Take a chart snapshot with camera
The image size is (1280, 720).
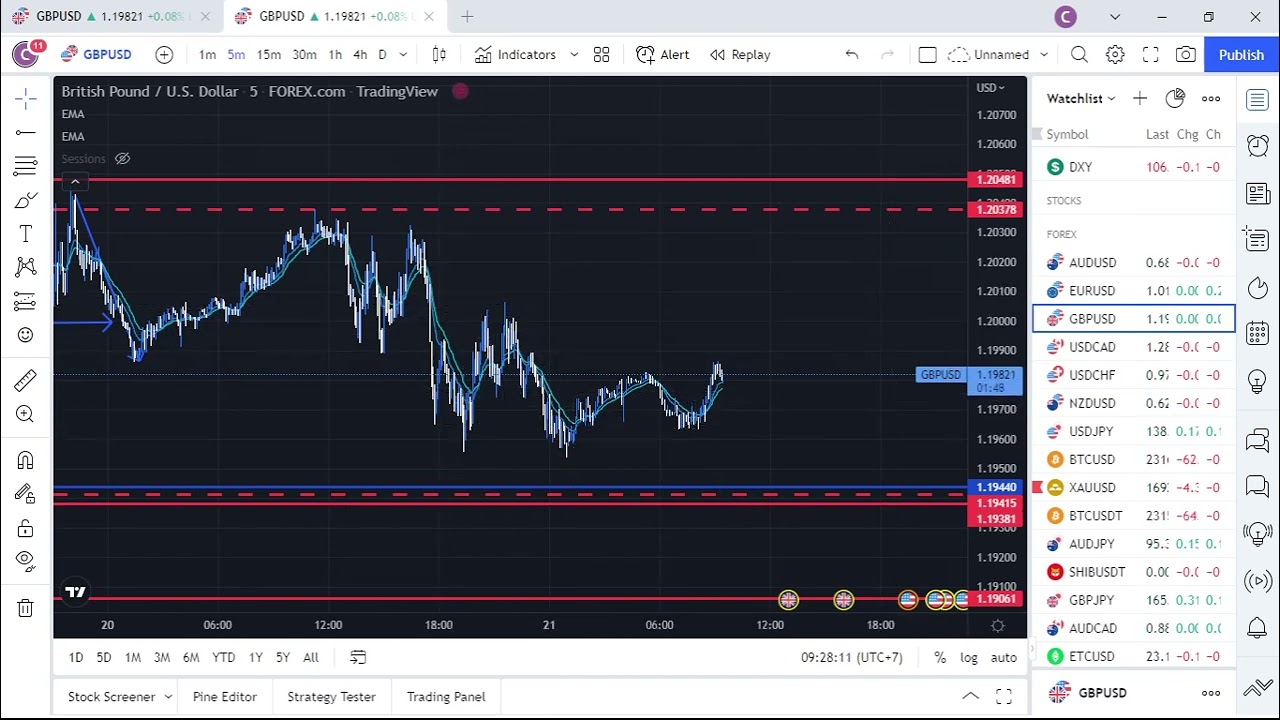(x=1186, y=55)
